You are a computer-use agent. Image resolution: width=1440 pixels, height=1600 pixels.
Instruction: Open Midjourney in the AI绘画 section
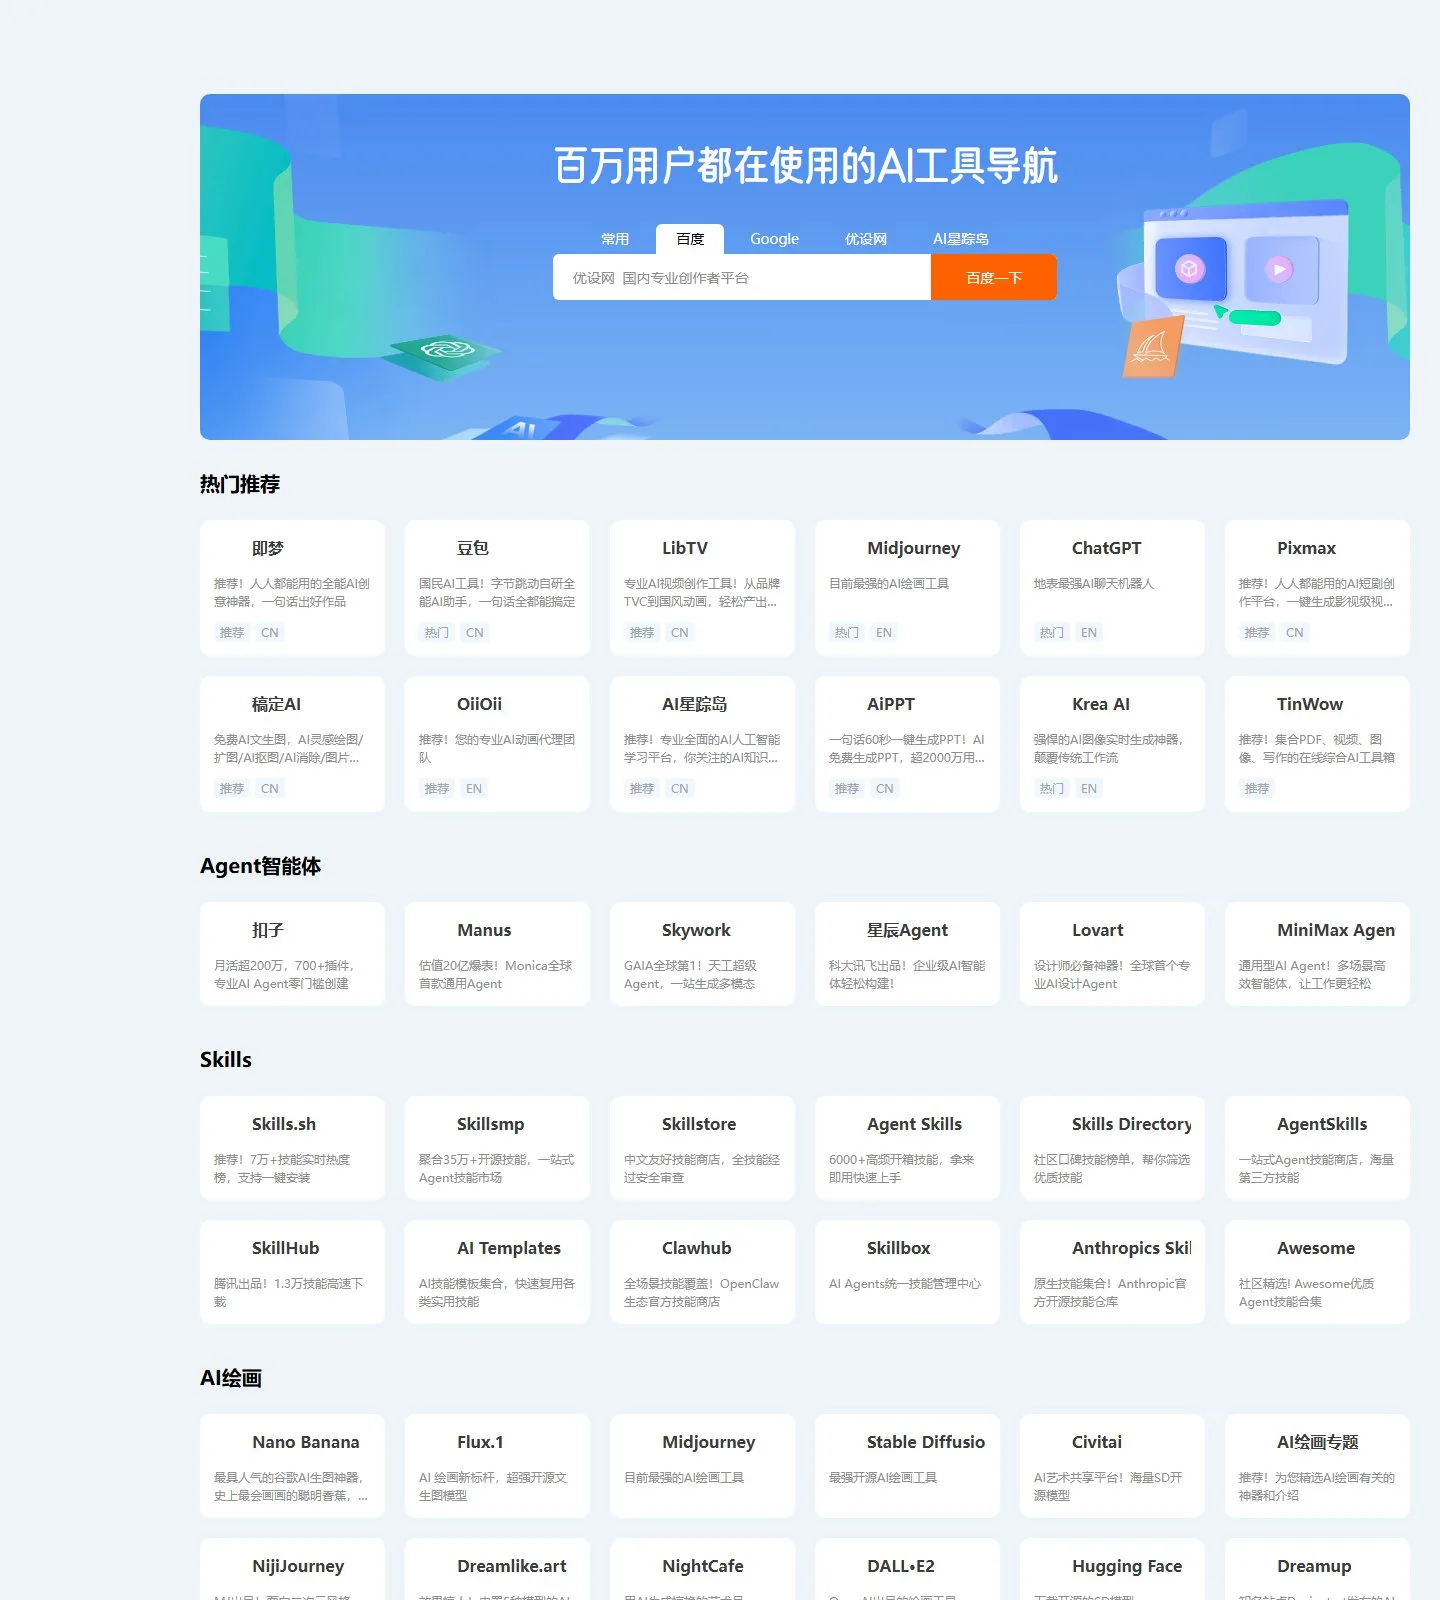coord(702,1466)
